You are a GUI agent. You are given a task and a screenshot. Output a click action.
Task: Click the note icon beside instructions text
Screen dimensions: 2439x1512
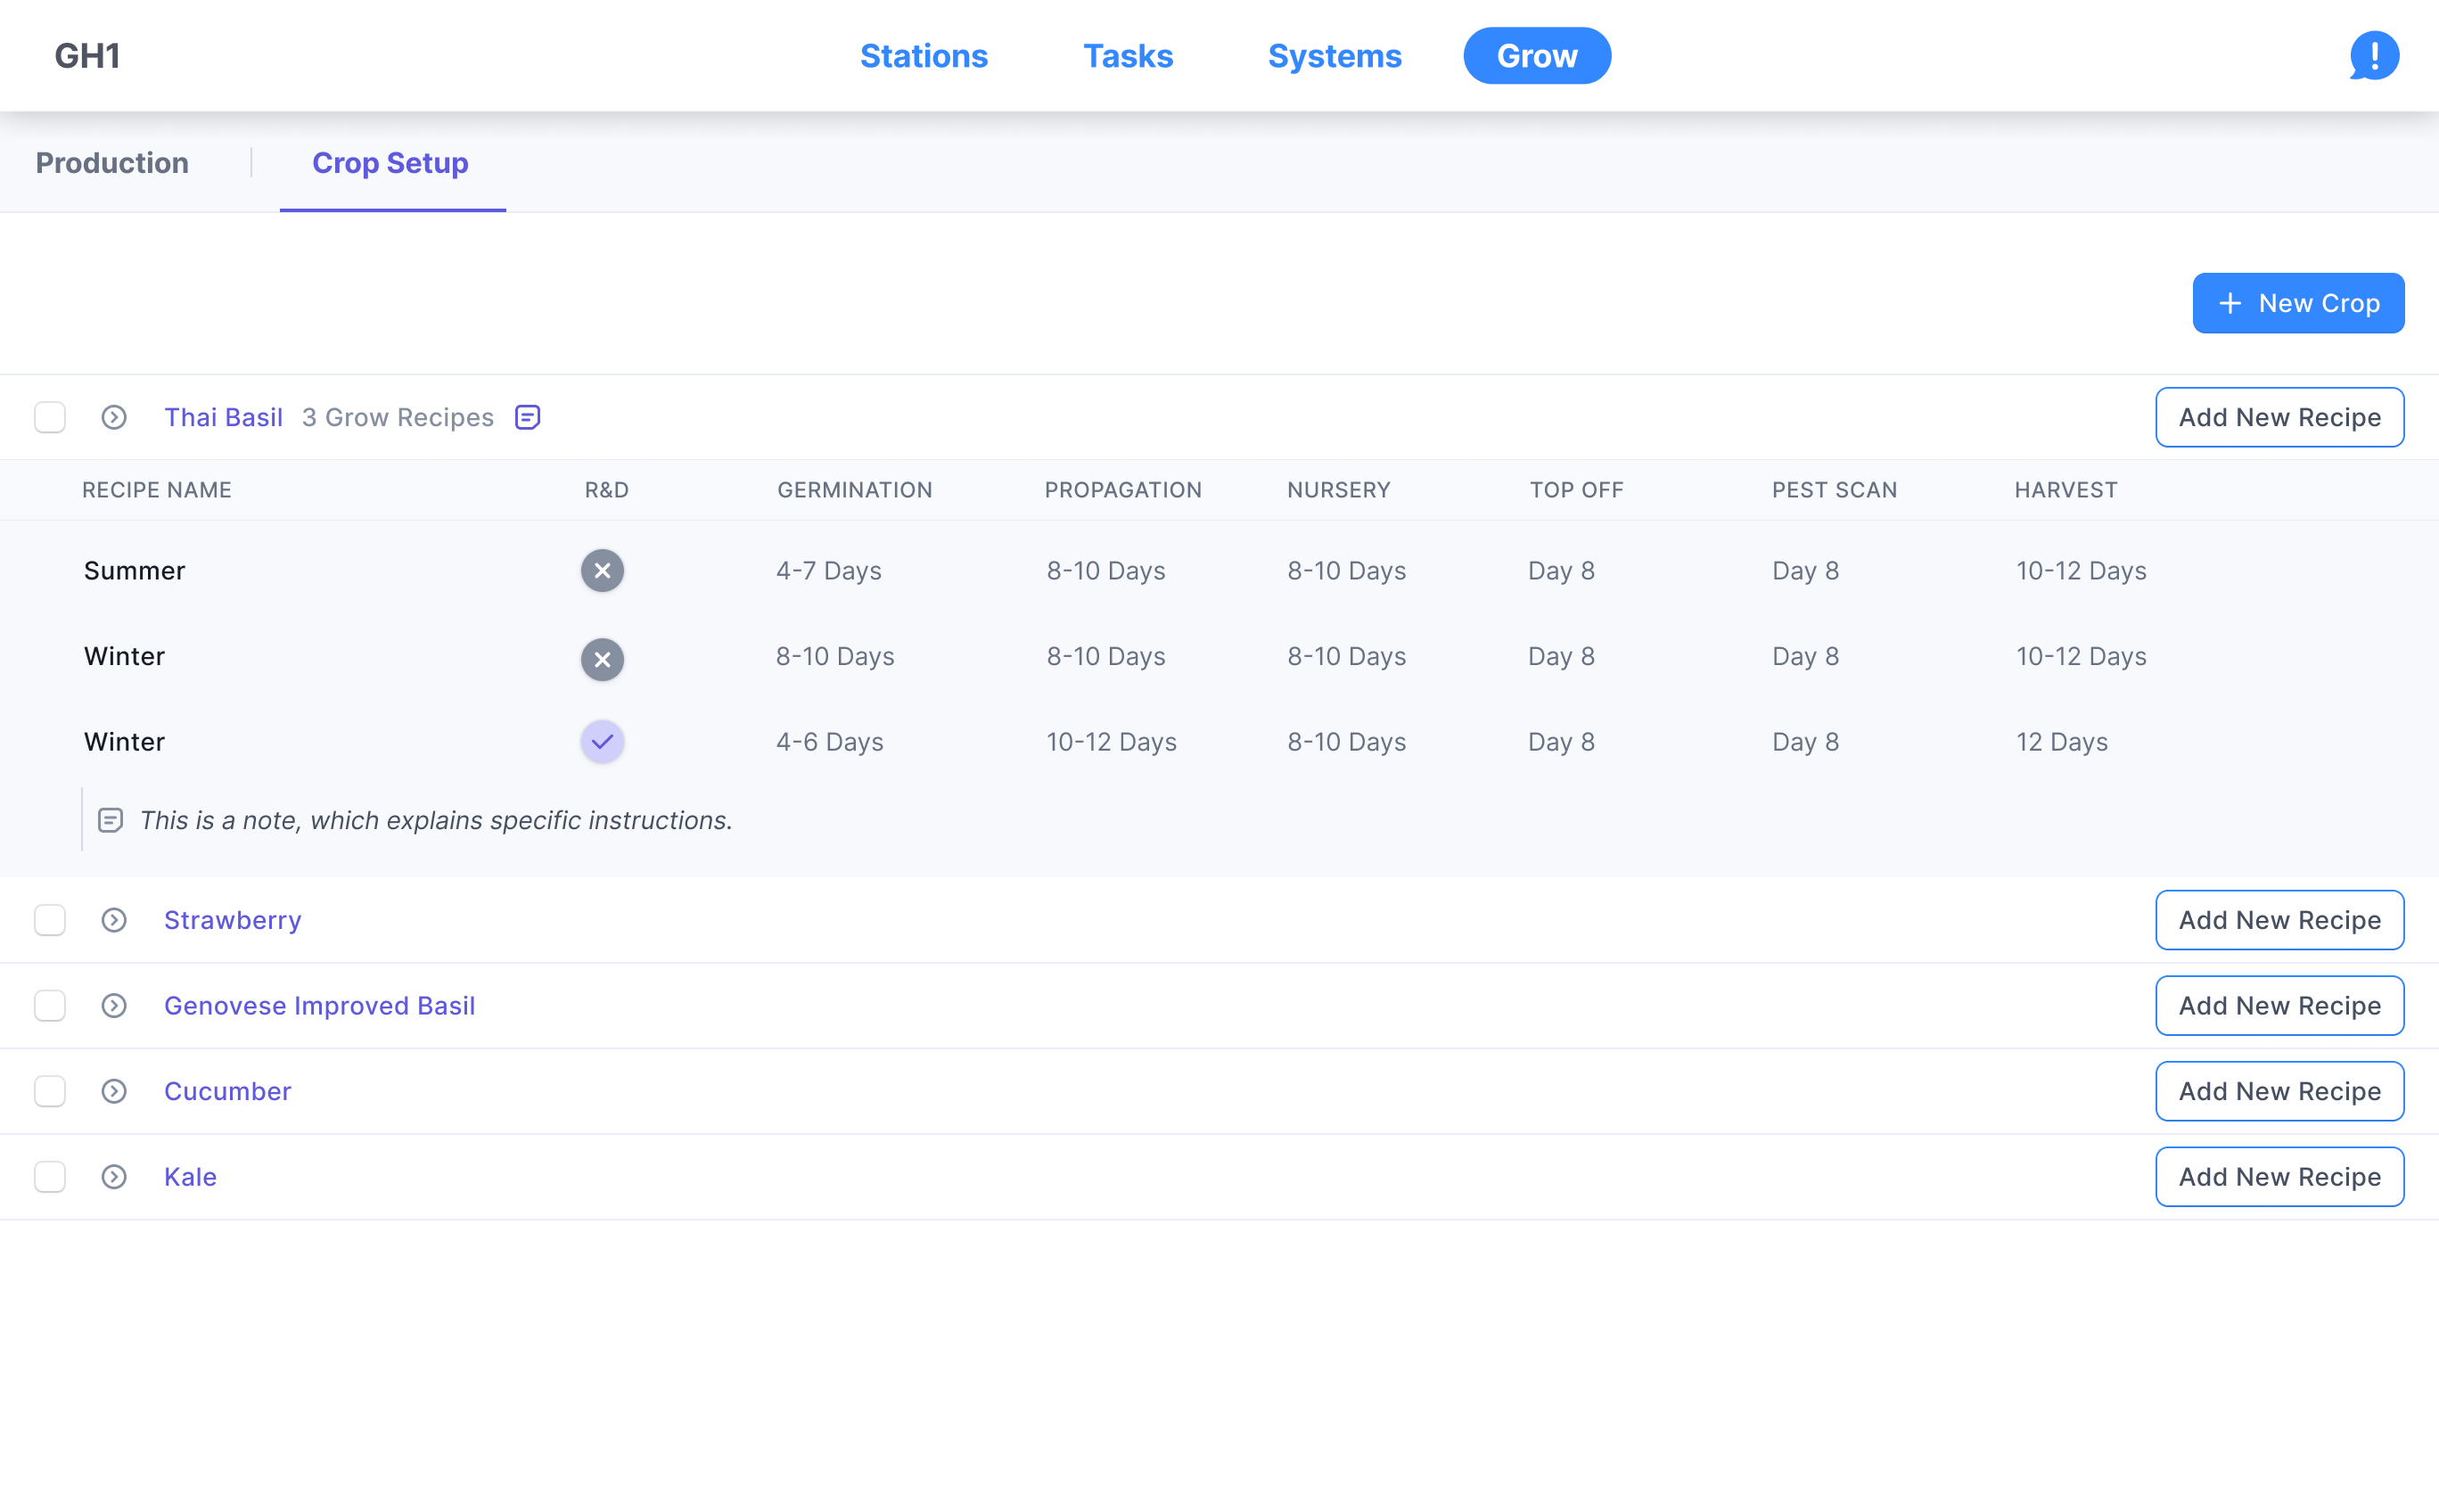coord(110,821)
